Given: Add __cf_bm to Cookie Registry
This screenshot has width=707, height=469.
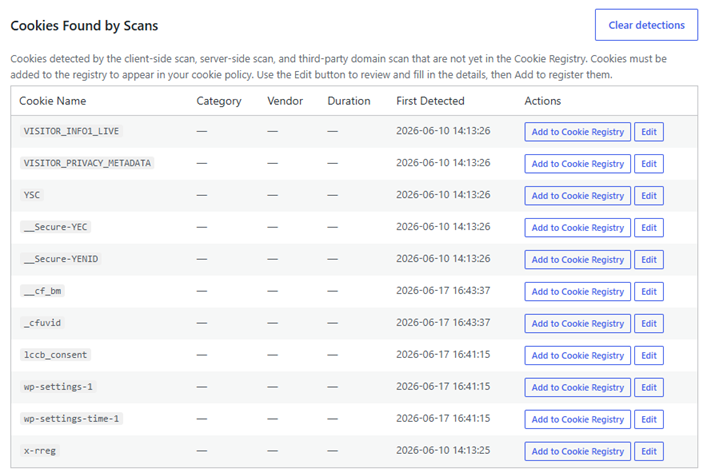Looking at the screenshot, I should (578, 292).
